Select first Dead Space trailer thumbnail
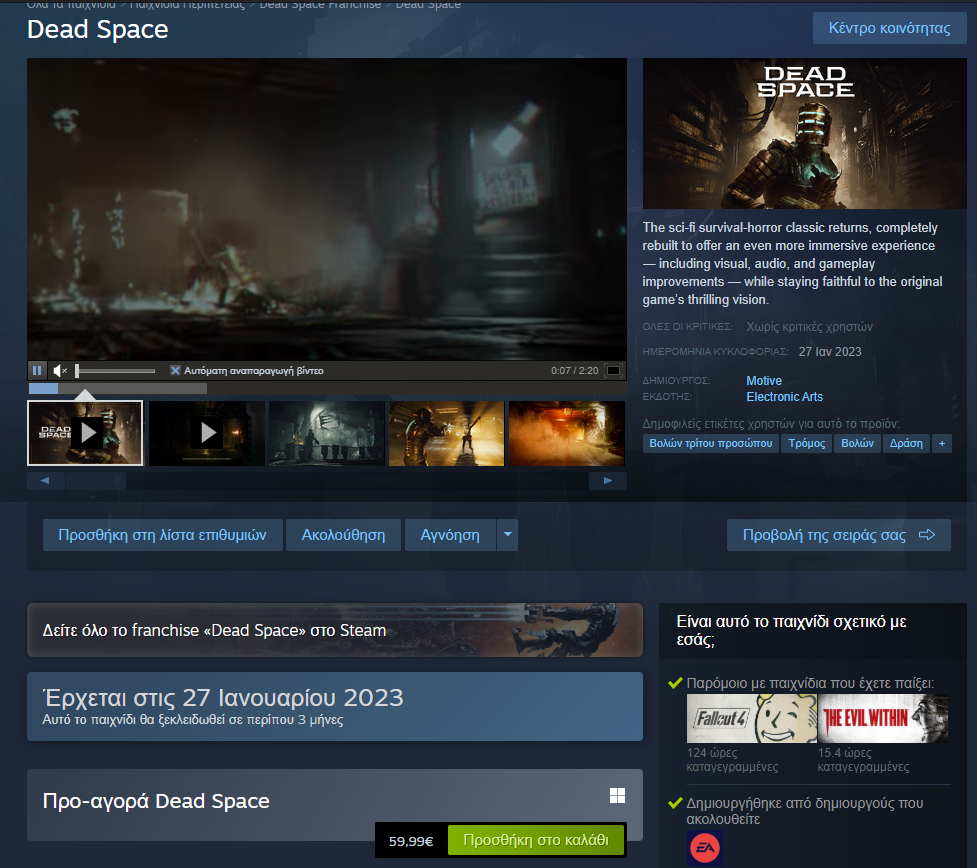The height and width of the screenshot is (868, 977). coord(85,433)
